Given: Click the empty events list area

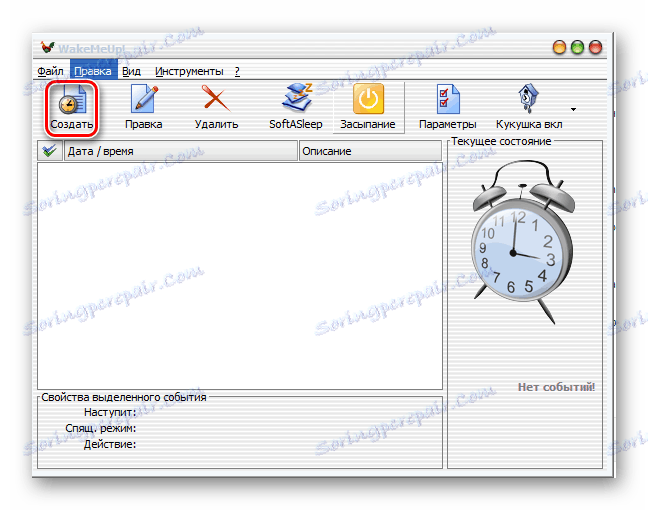Looking at the screenshot, I should (240, 276).
